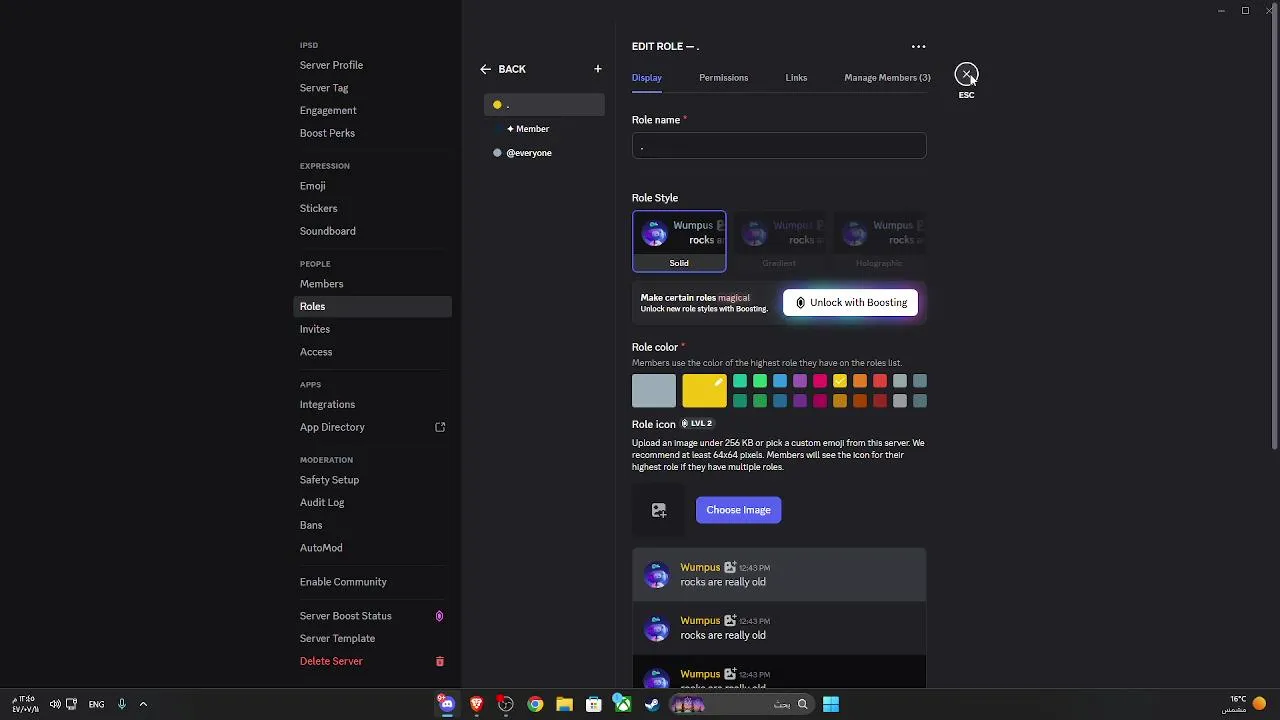The height and width of the screenshot is (720, 1280).
Task: Open File Explorer from the taskbar
Action: (x=564, y=704)
